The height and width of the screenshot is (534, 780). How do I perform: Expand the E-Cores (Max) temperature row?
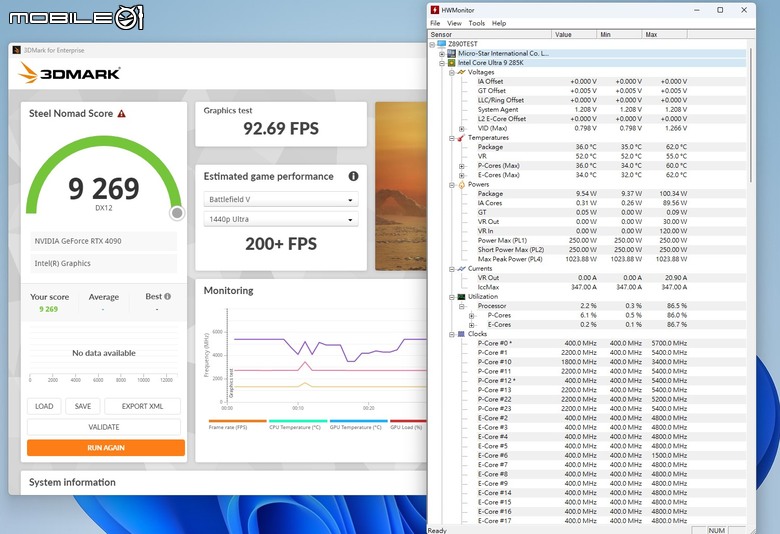click(462, 175)
